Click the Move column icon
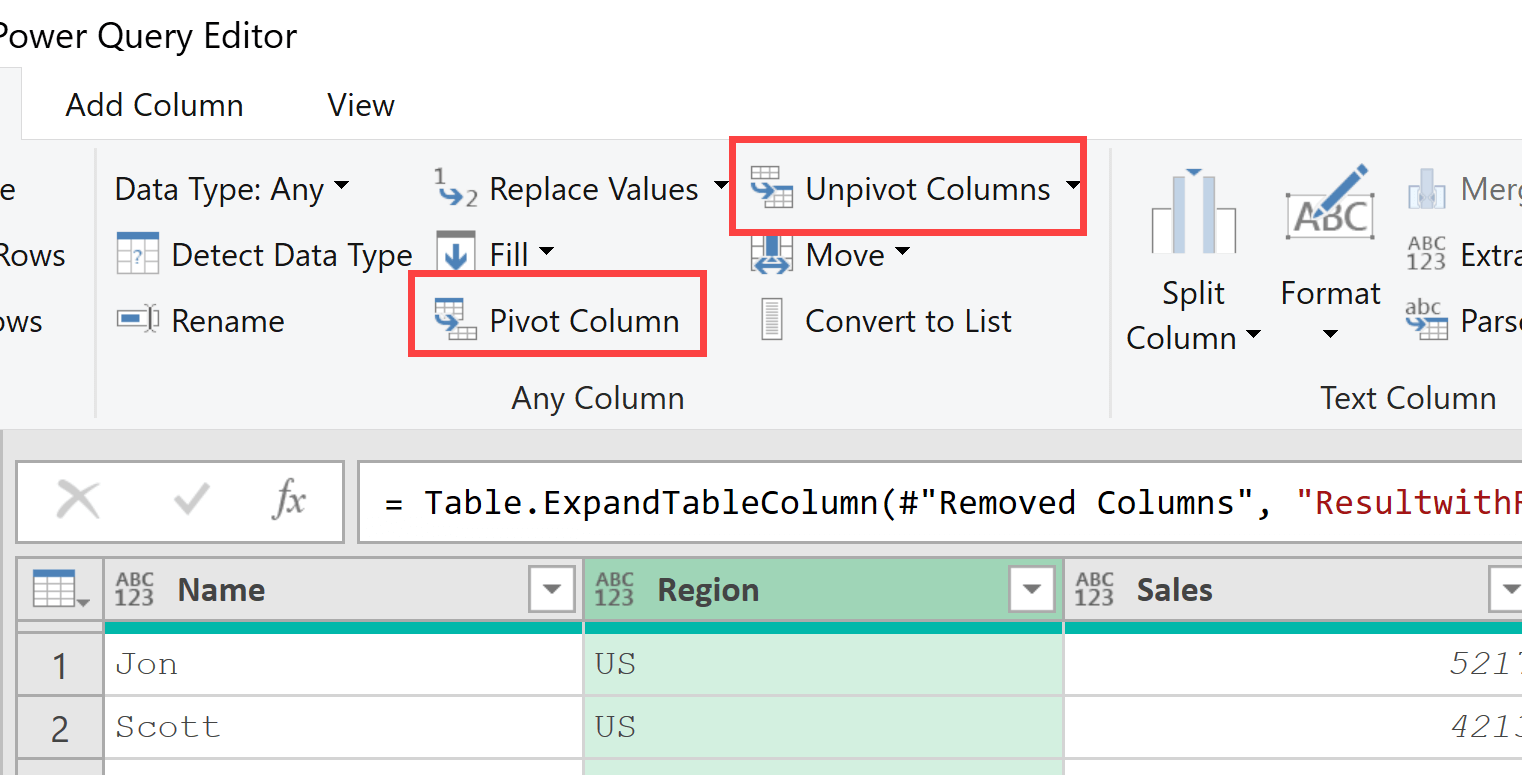This screenshot has width=1522, height=775. coord(771,254)
